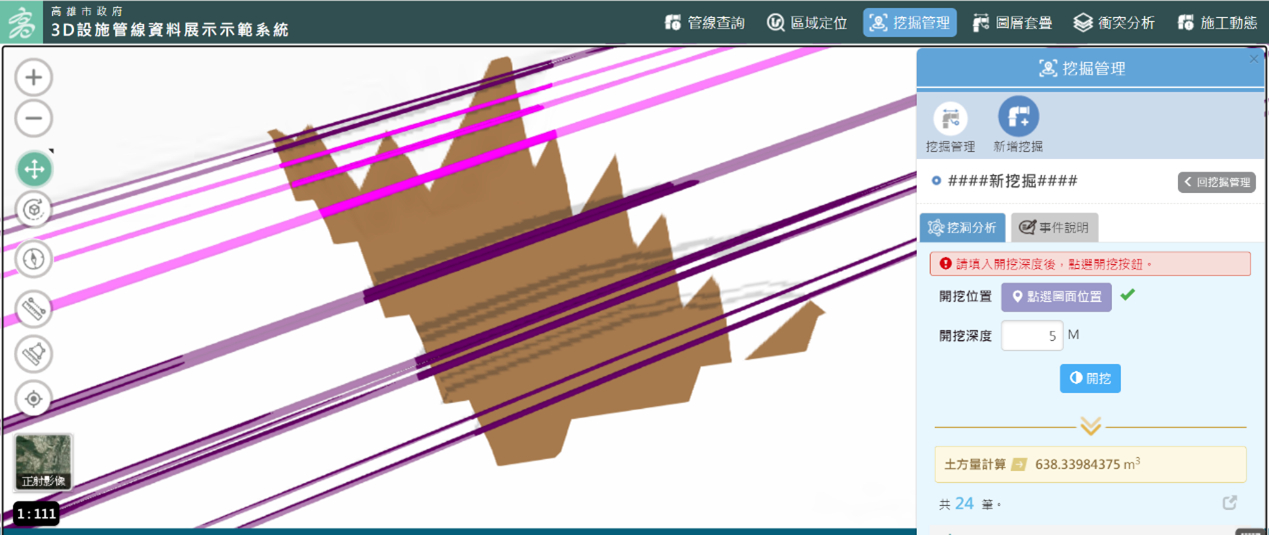Open 挖掘管理 list icon in panel

pyautogui.click(x=950, y=119)
